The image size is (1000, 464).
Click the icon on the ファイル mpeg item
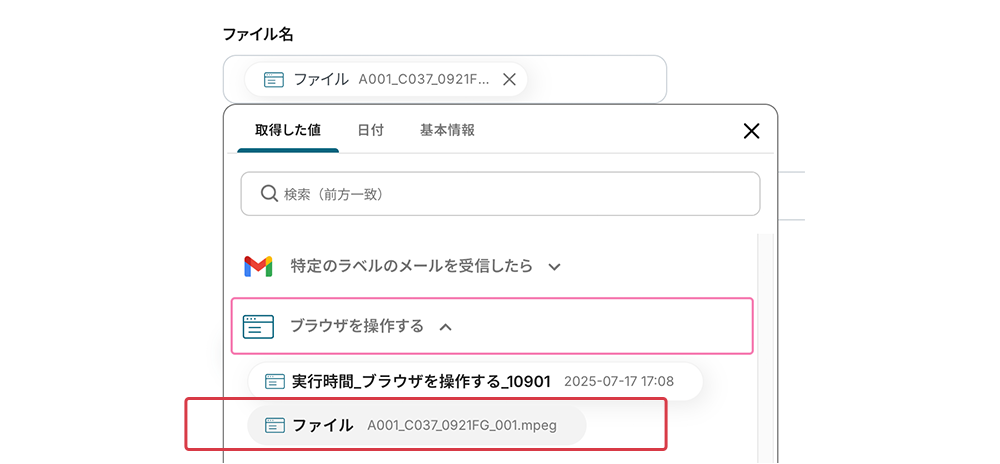pyautogui.click(x=275, y=425)
